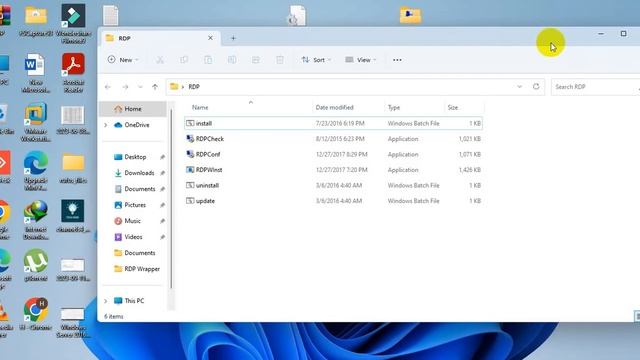This screenshot has height=360, width=640.
Task: Select the RDPWInst application file
Action: 333,170
